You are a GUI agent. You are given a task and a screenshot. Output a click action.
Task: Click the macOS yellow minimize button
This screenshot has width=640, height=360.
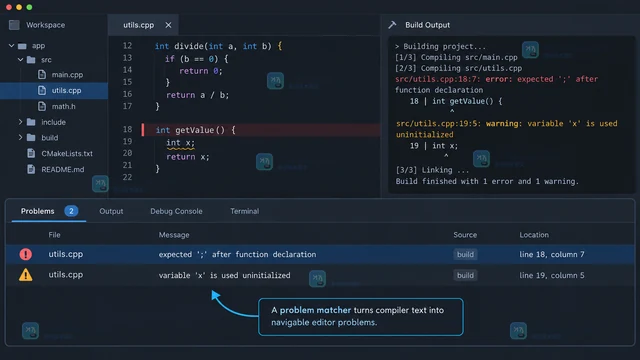(19, 7)
